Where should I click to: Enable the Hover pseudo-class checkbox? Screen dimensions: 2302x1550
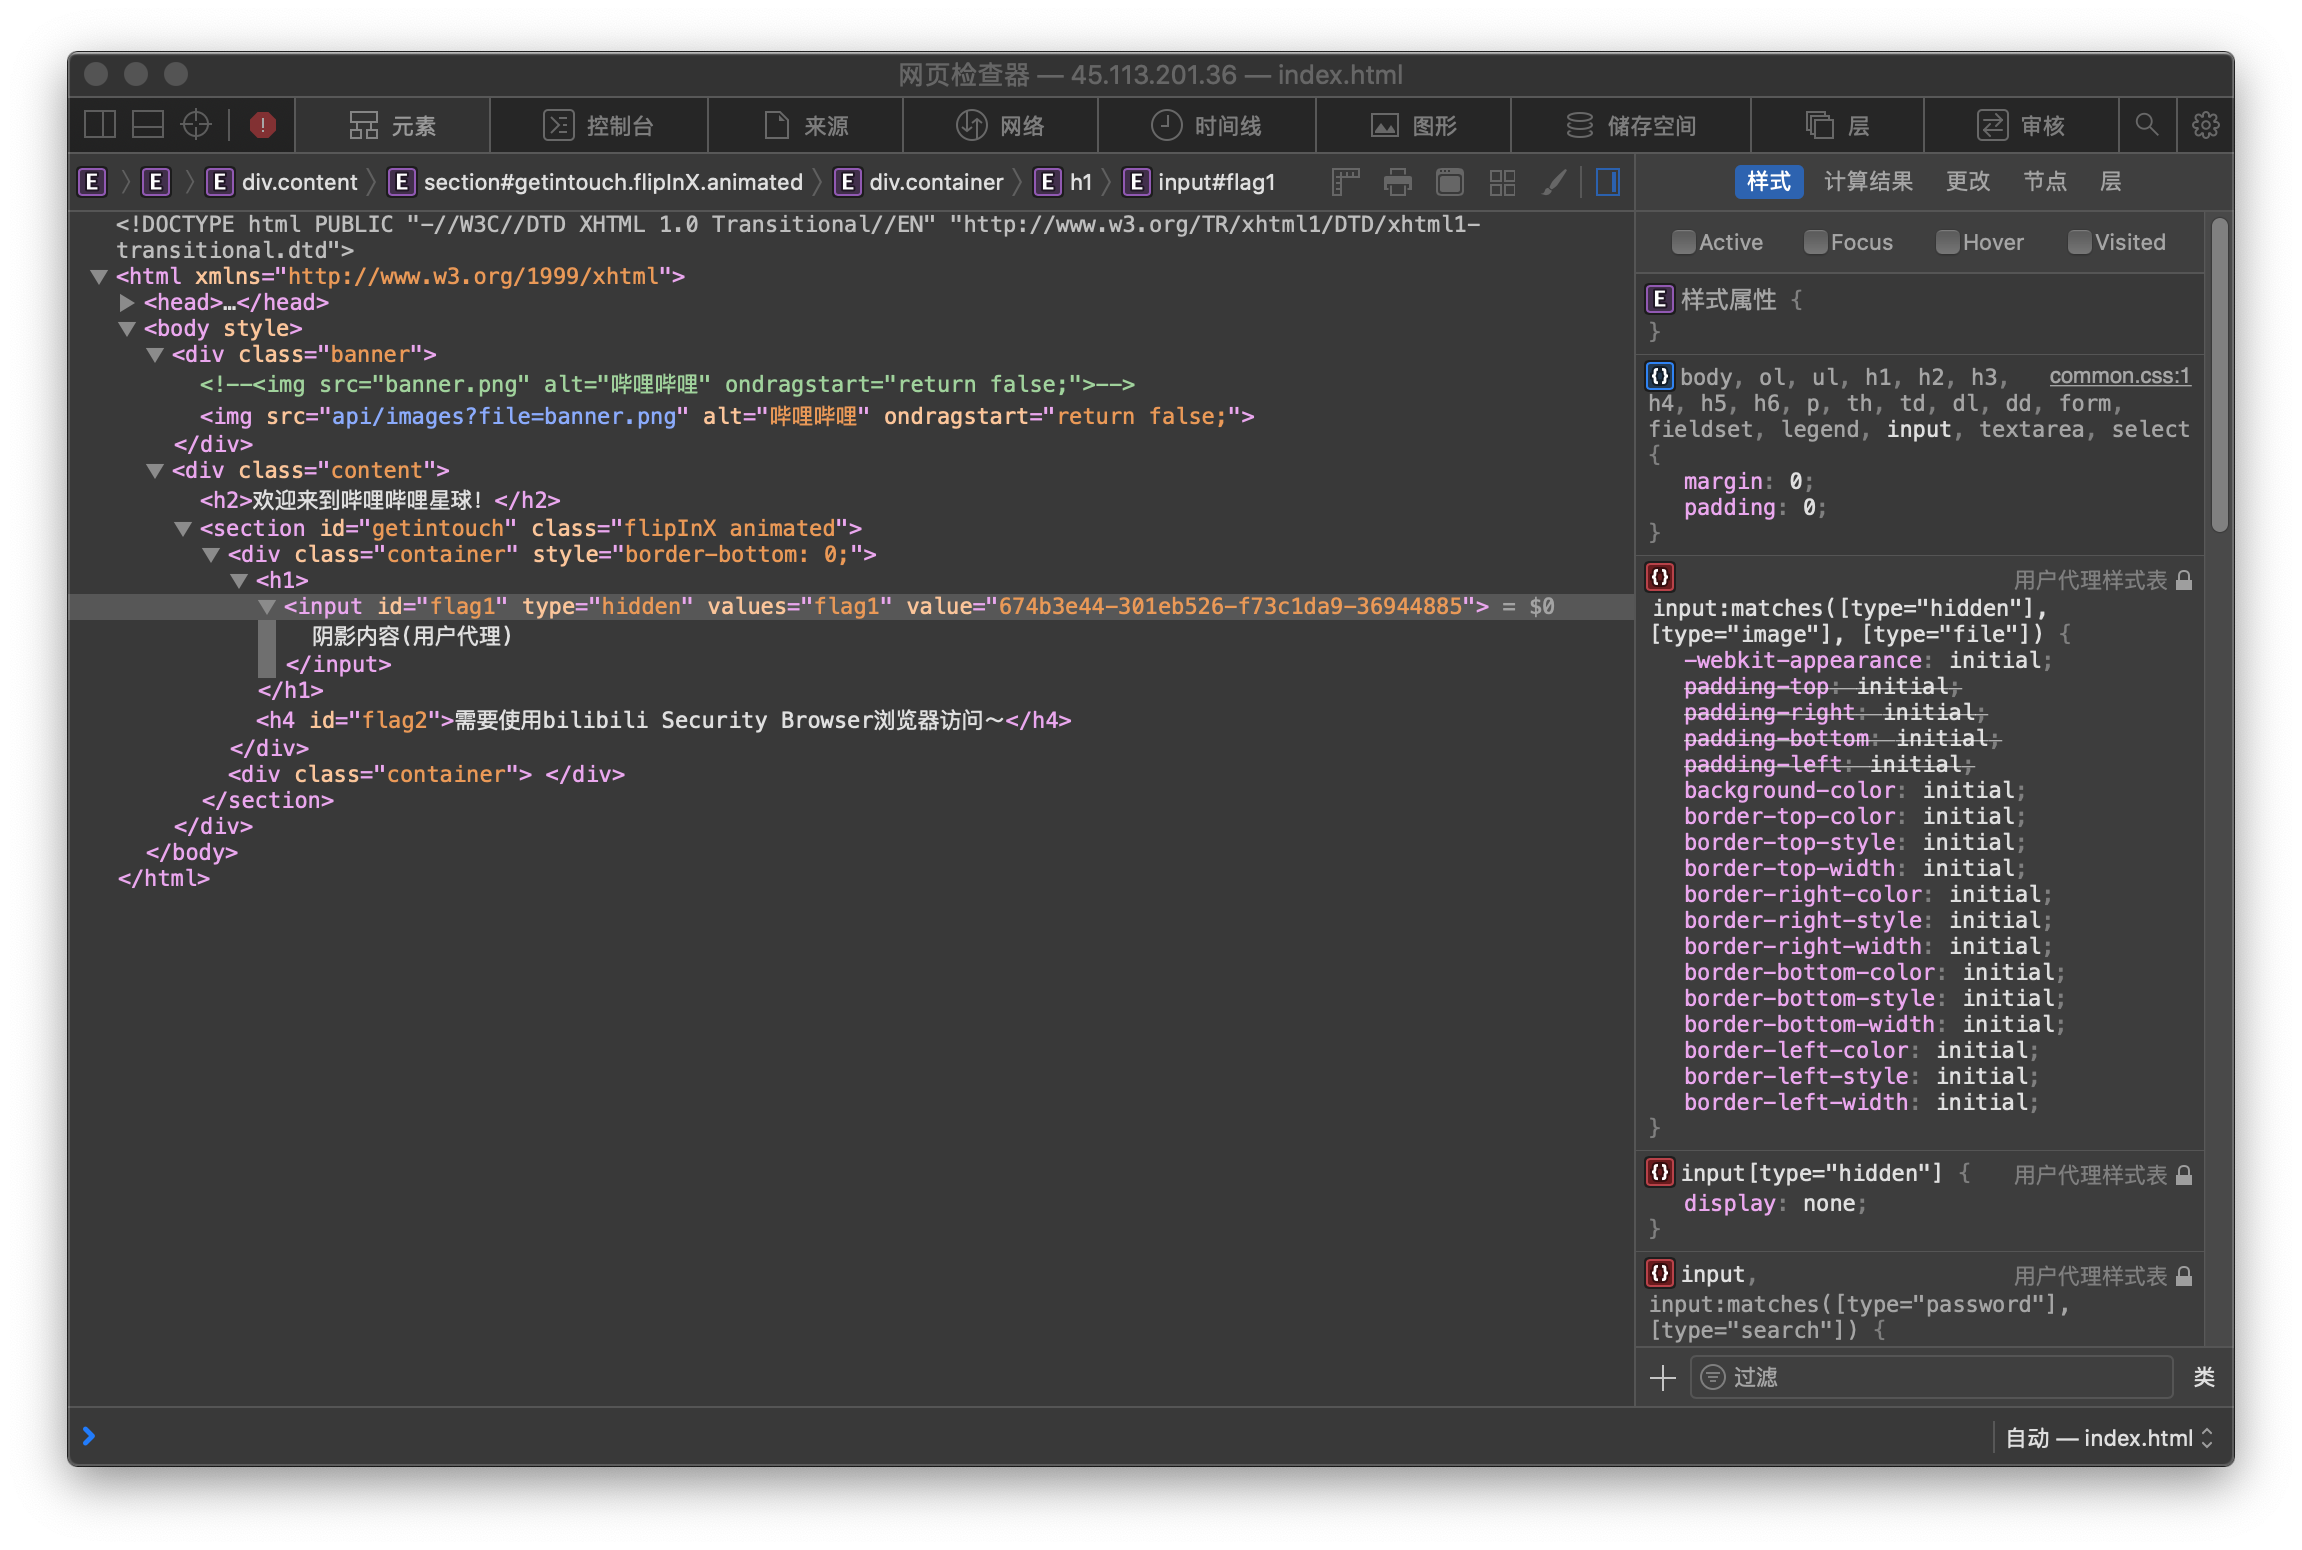tap(1946, 242)
